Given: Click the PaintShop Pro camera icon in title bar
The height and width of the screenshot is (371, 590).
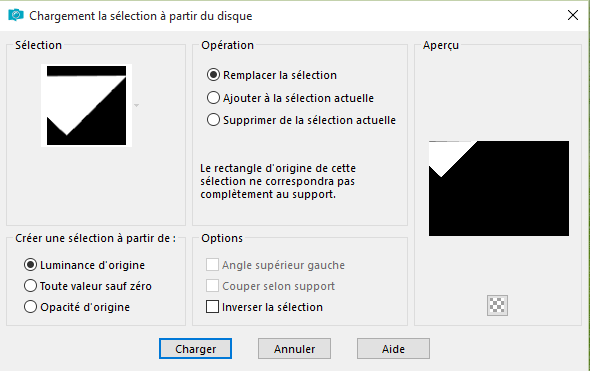Looking at the screenshot, I should [x=16, y=15].
